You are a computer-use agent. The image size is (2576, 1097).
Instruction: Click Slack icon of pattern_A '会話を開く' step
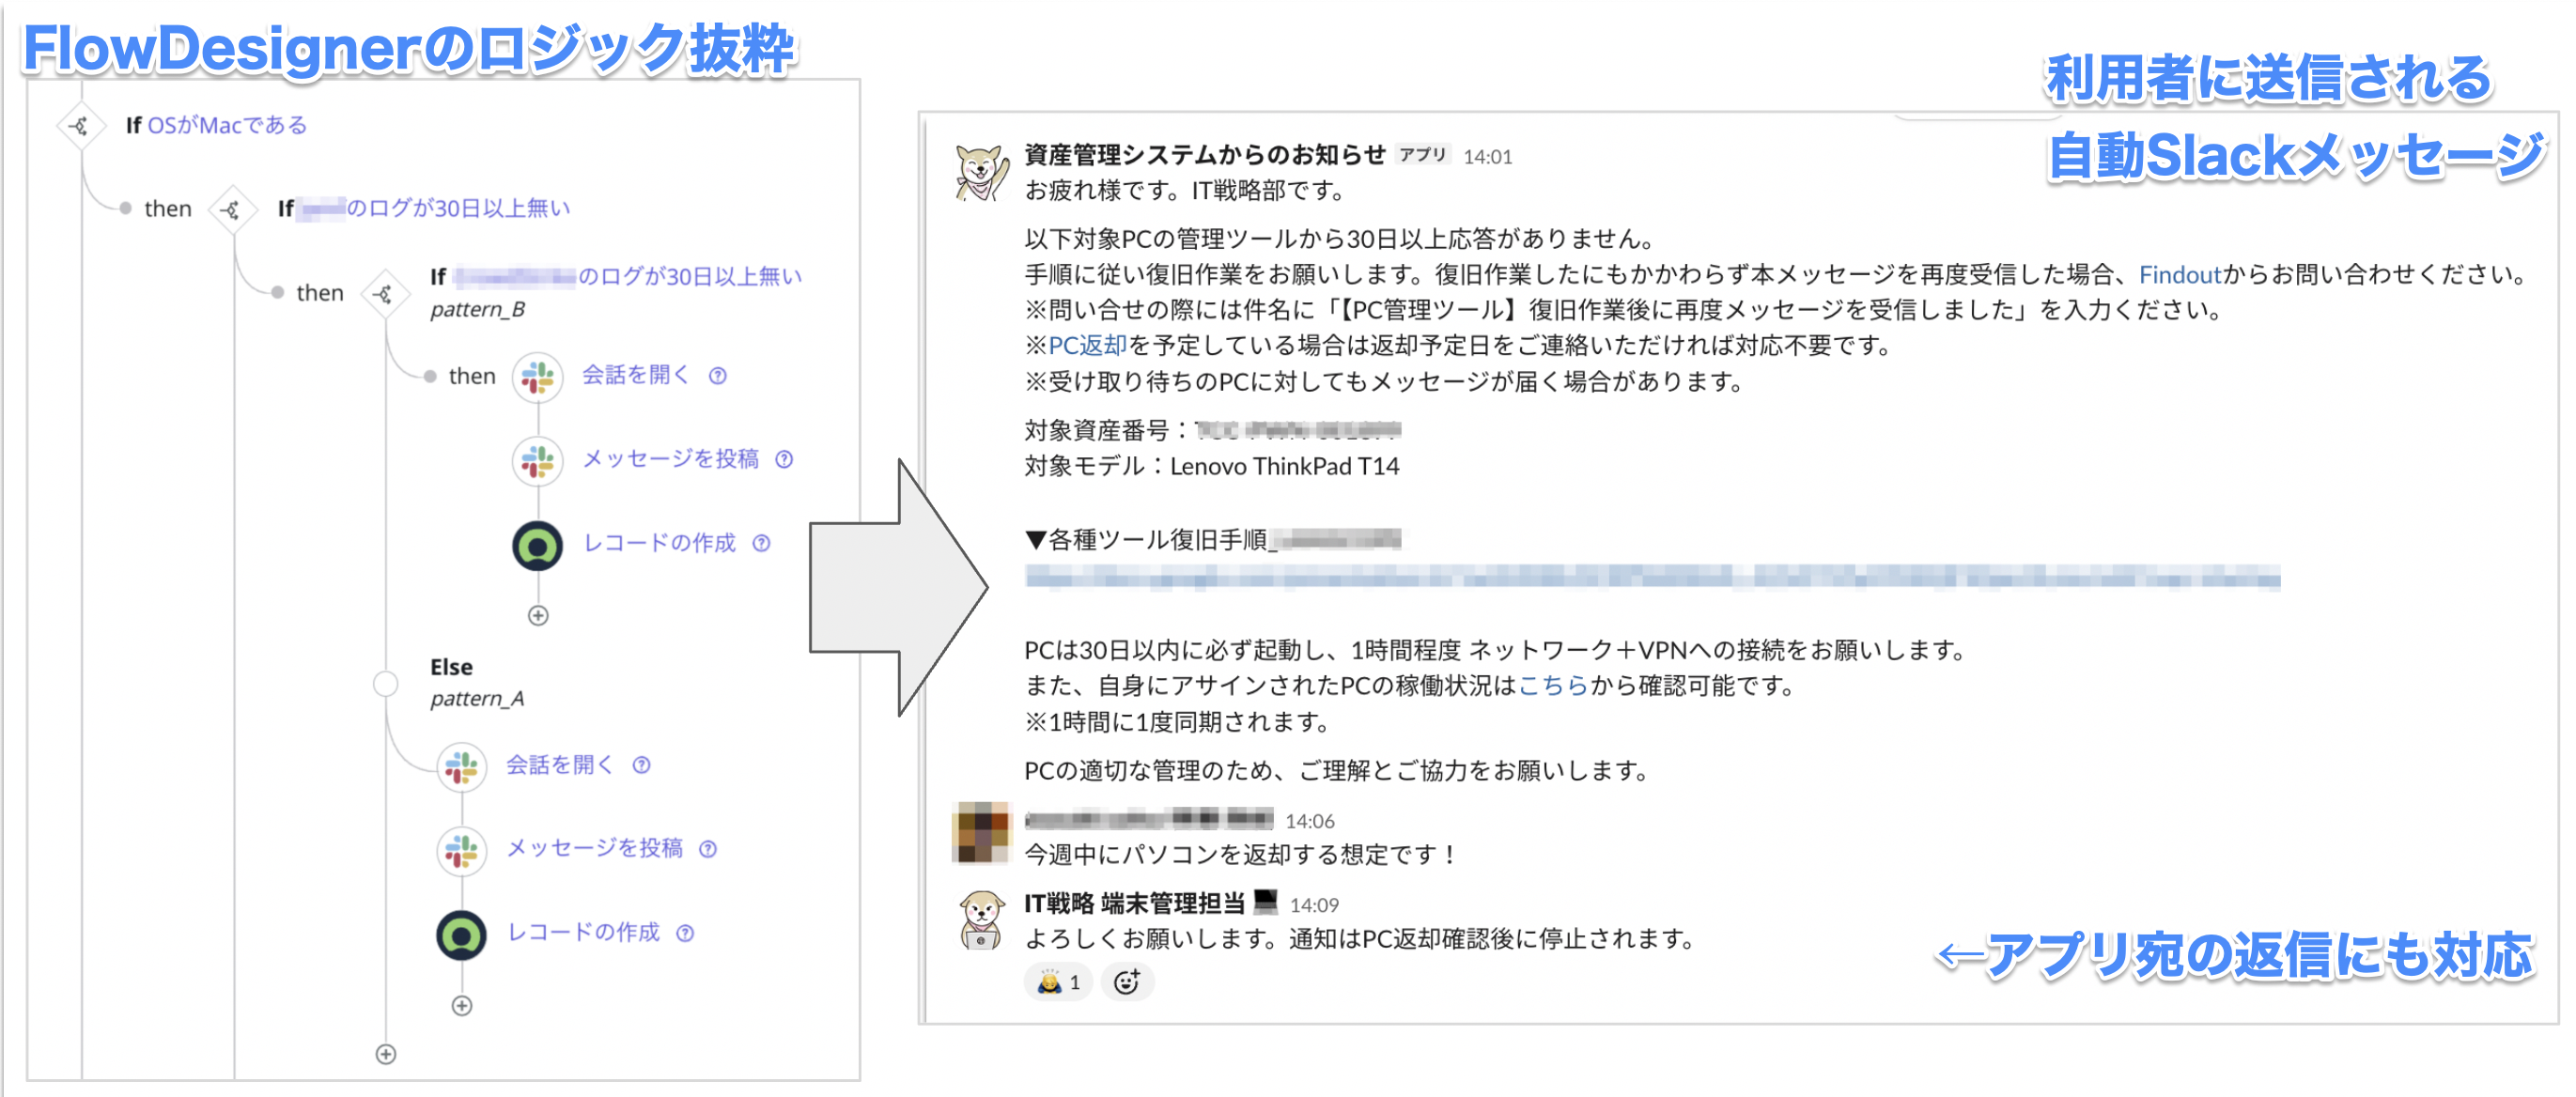(462, 767)
